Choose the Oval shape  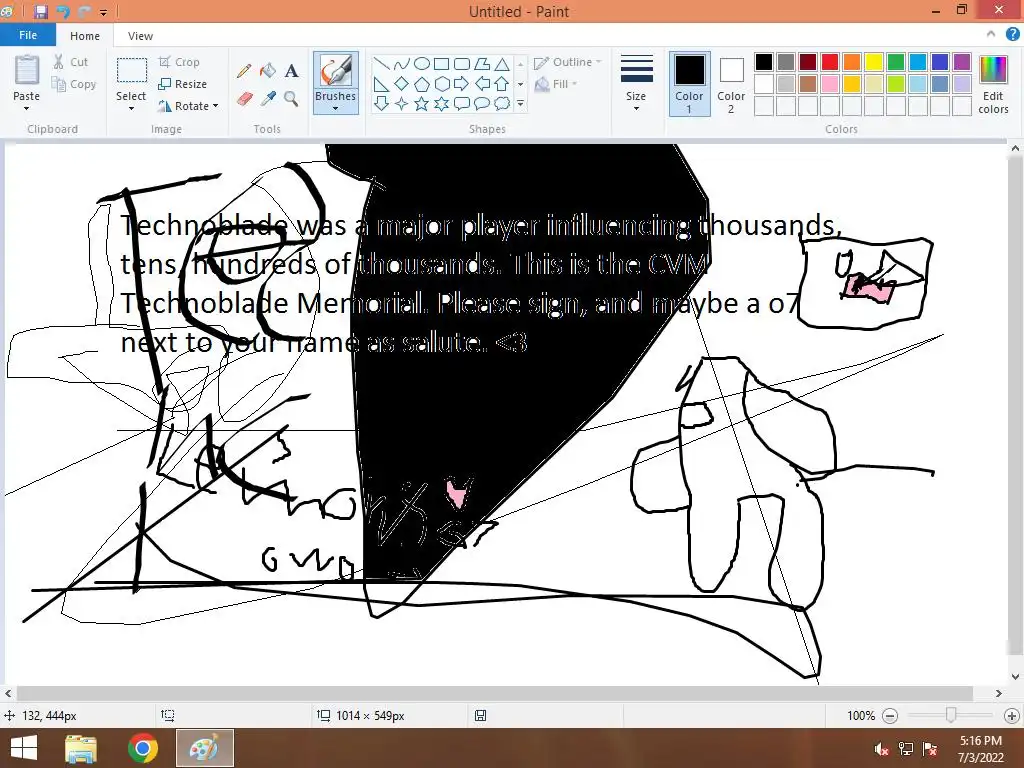(422, 63)
